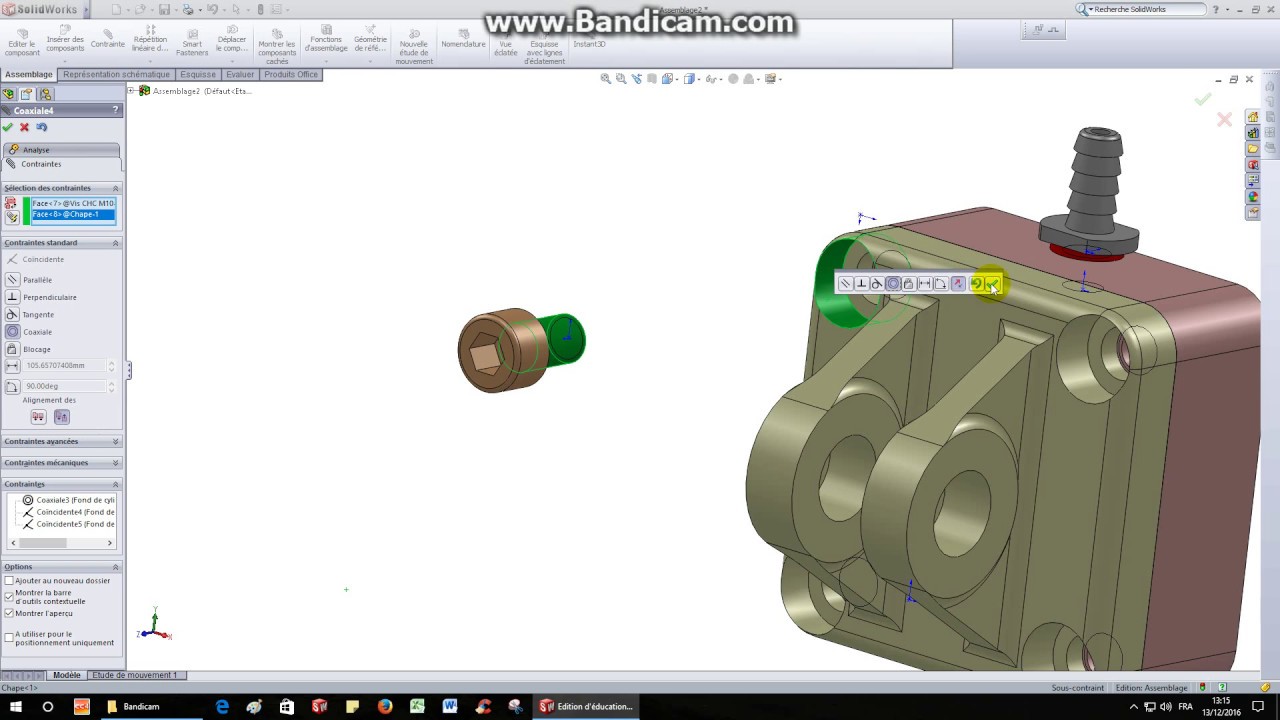
Task: Select the Perpendiculaire standard mate
Action: 49,297
